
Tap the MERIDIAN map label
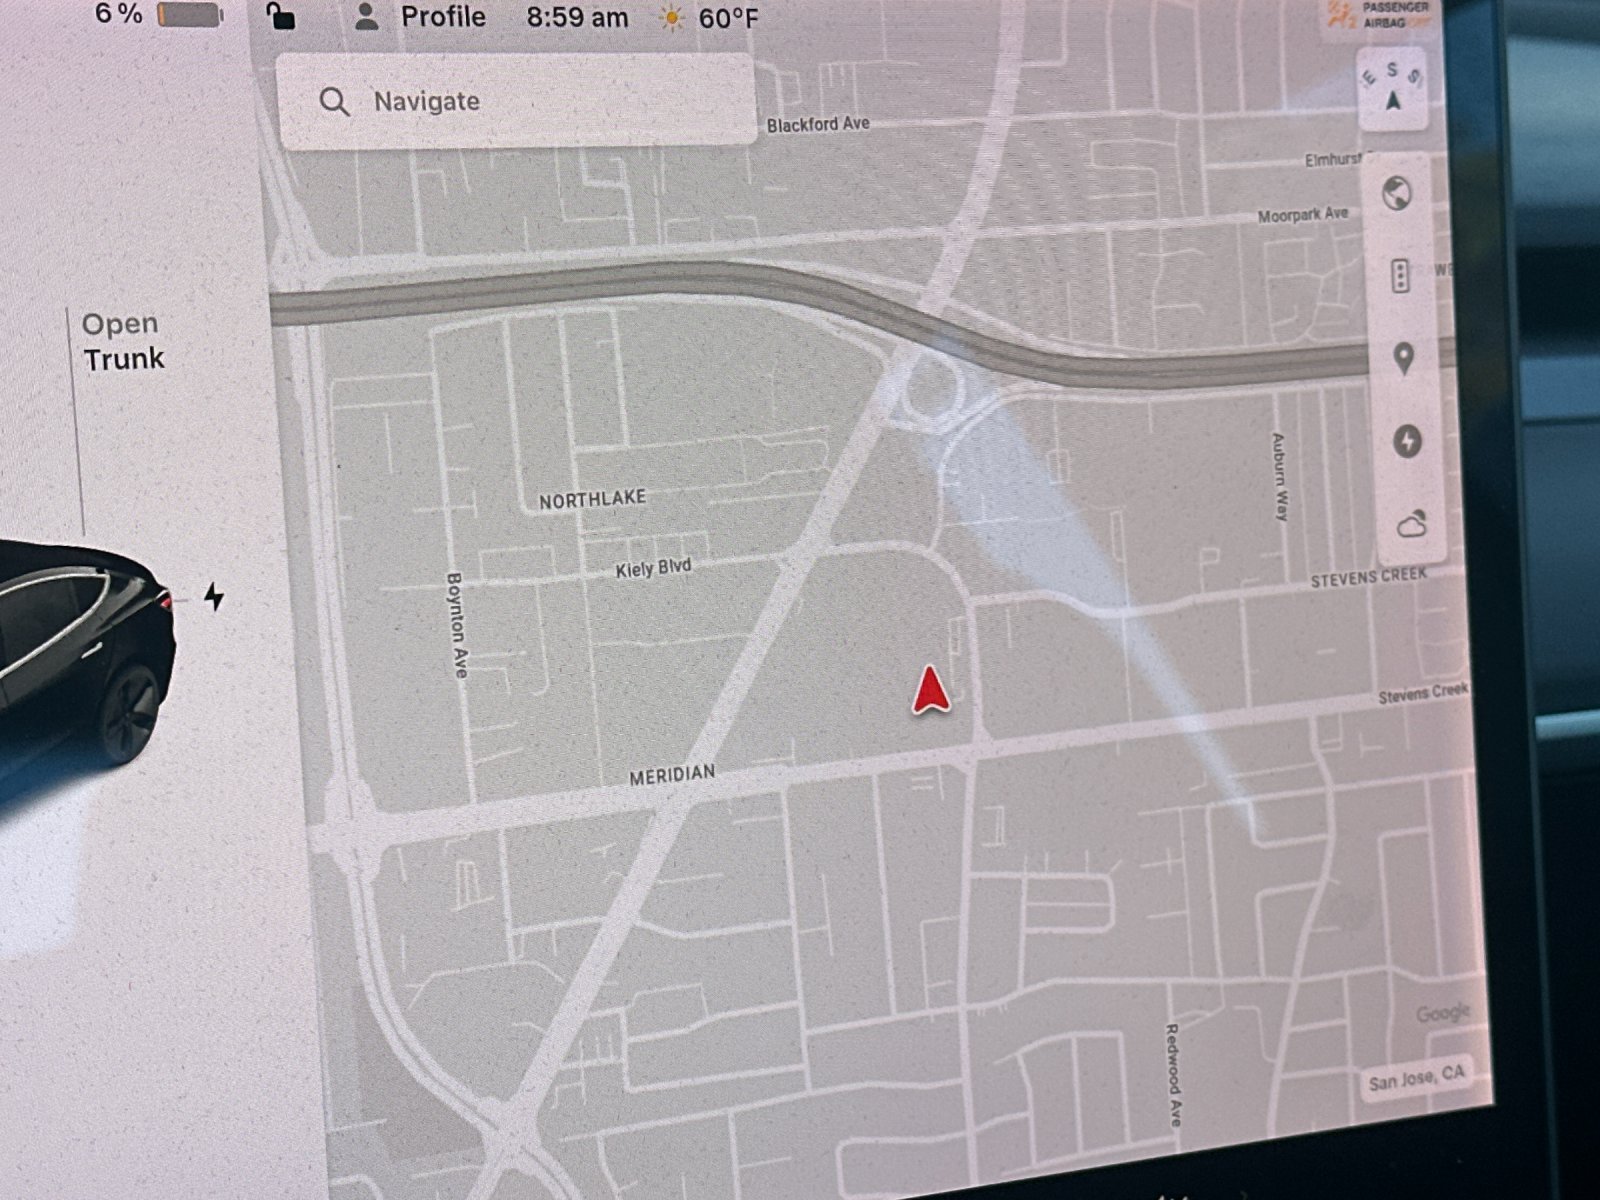(x=672, y=775)
